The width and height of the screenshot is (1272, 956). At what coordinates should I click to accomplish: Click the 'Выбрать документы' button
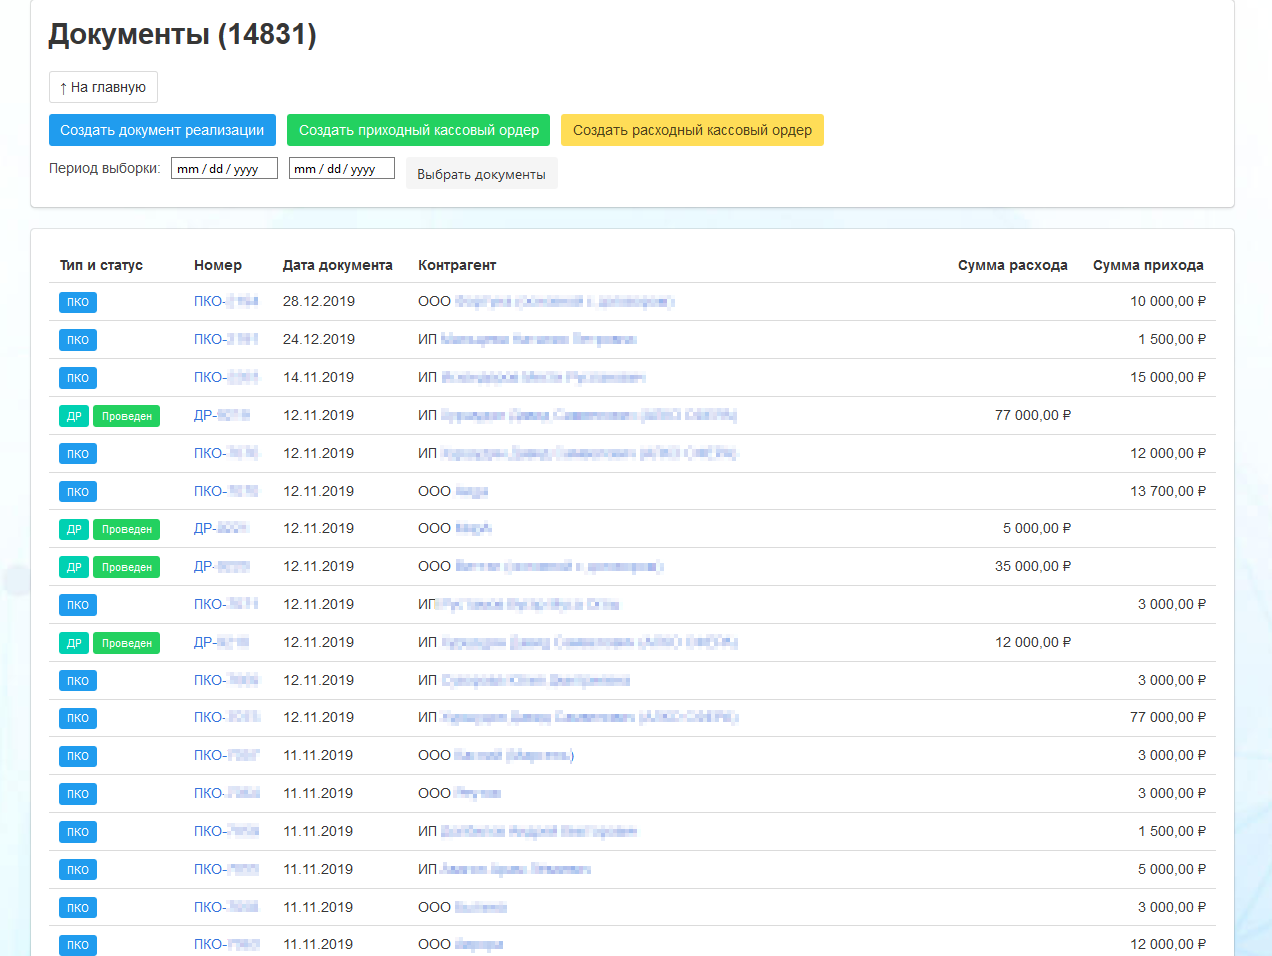point(481,174)
